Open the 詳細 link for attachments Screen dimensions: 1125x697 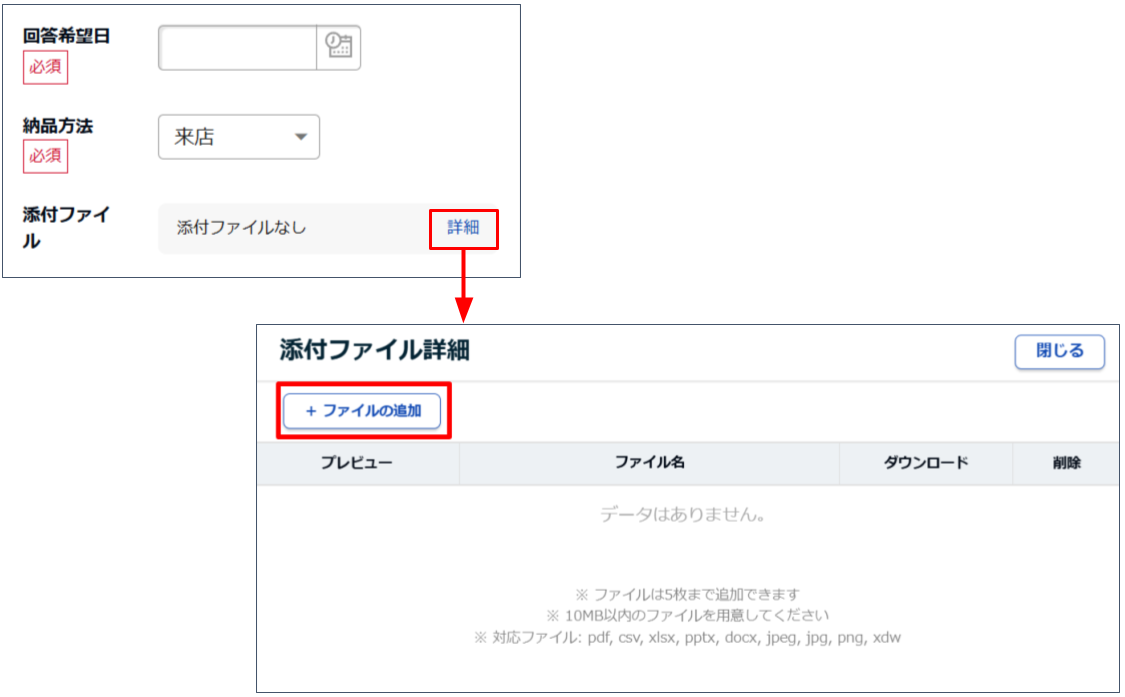click(x=463, y=228)
